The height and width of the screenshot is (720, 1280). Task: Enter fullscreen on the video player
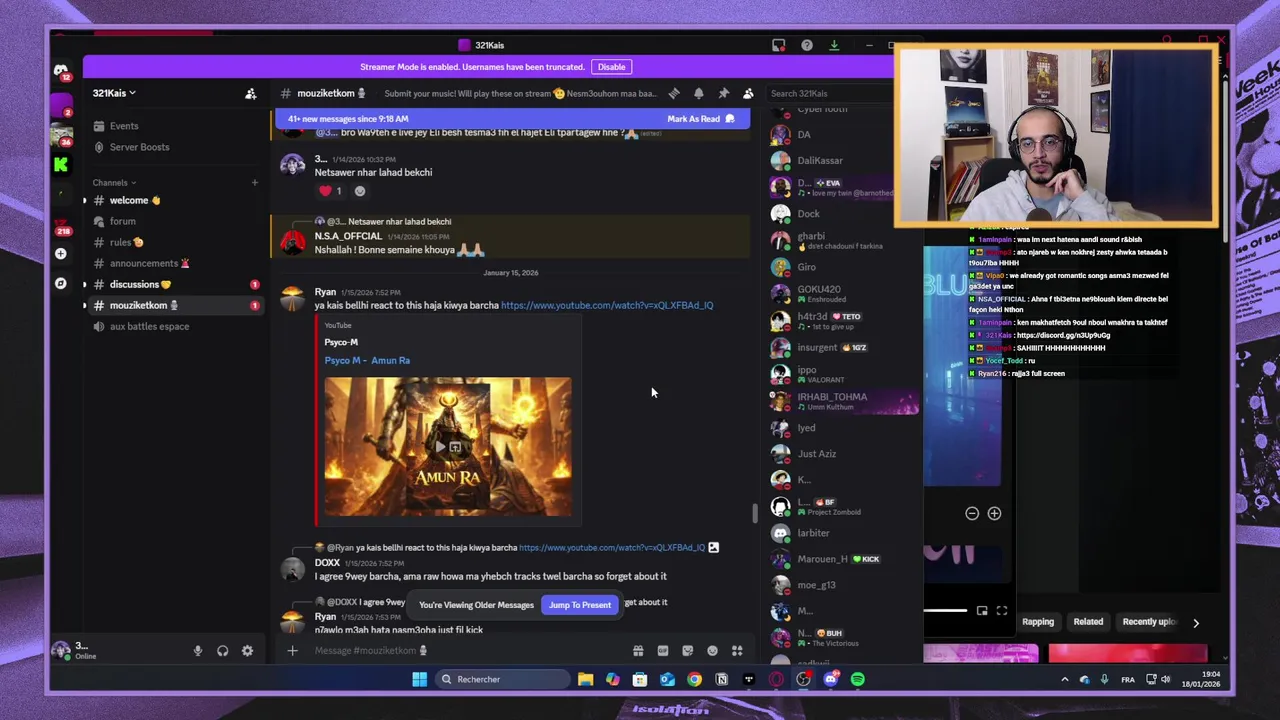(1001, 611)
